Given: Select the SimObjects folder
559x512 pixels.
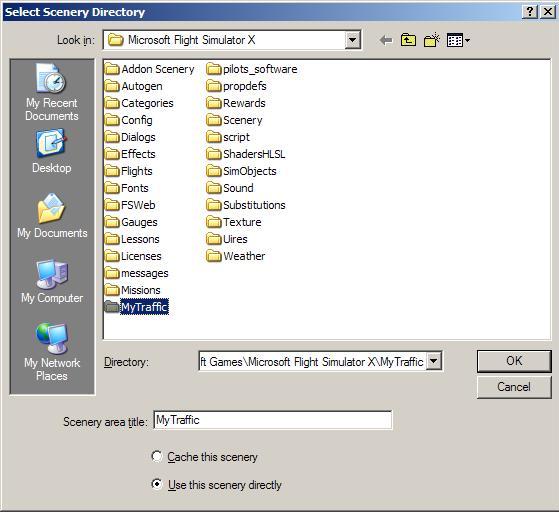Looking at the screenshot, I should (242, 171).
